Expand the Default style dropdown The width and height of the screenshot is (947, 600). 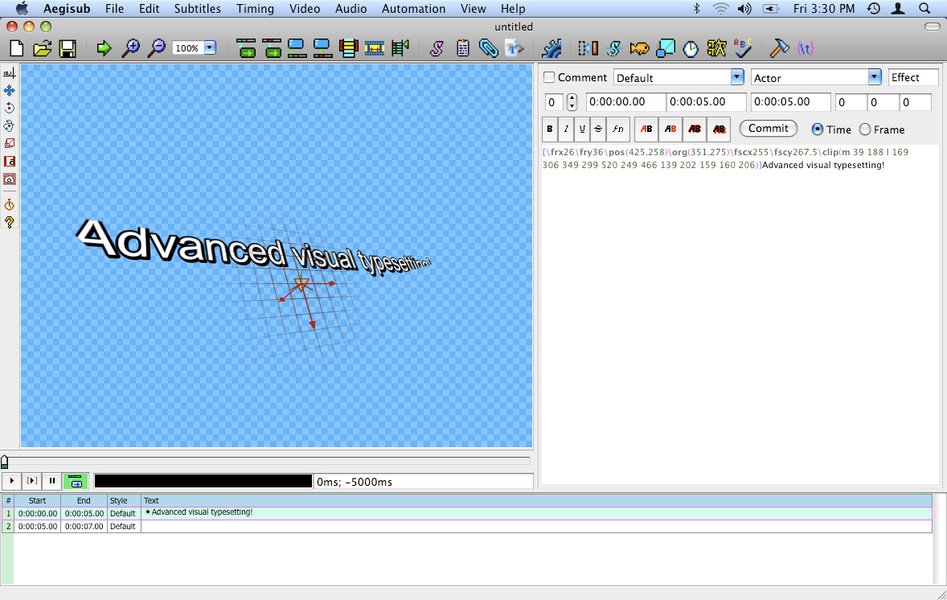pyautogui.click(x=737, y=77)
